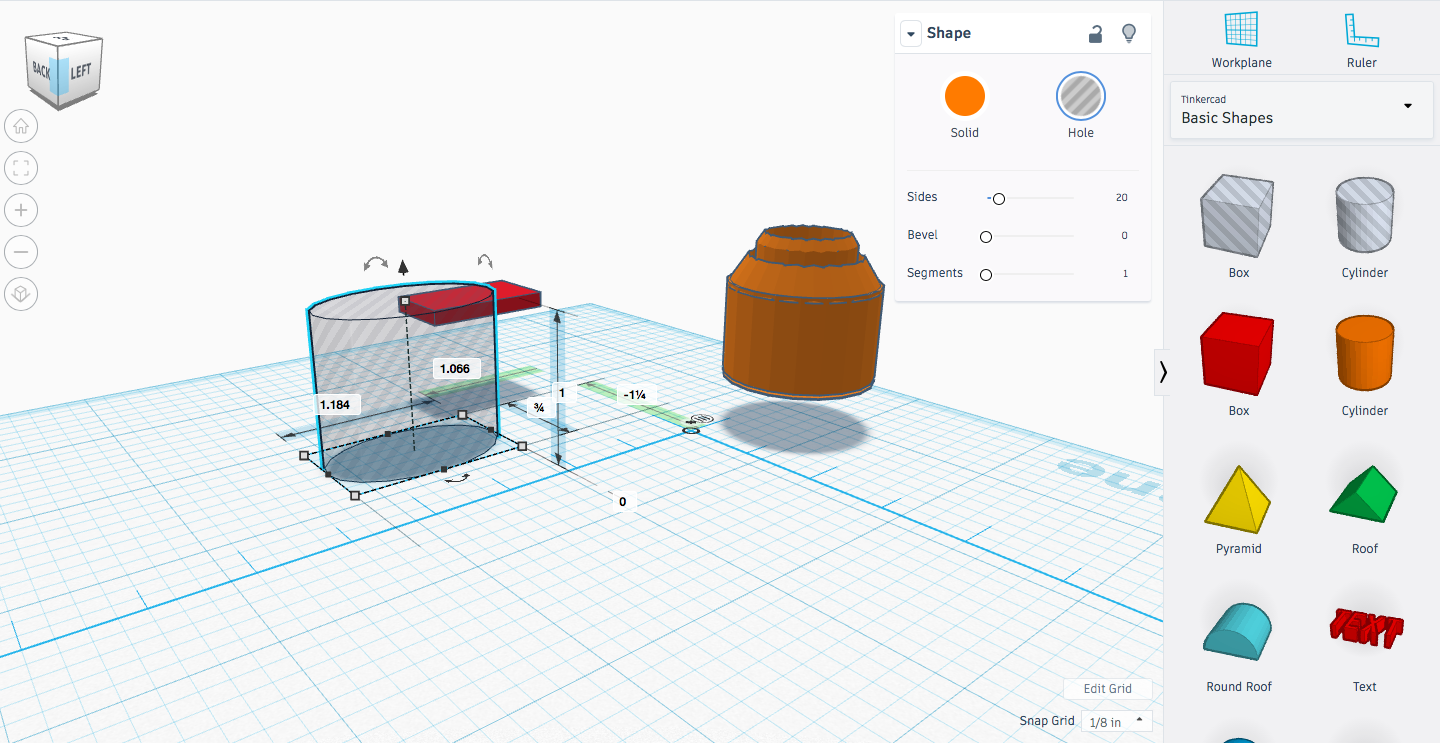
Task: Pick the yellow Pyramid shape
Action: point(1239,501)
